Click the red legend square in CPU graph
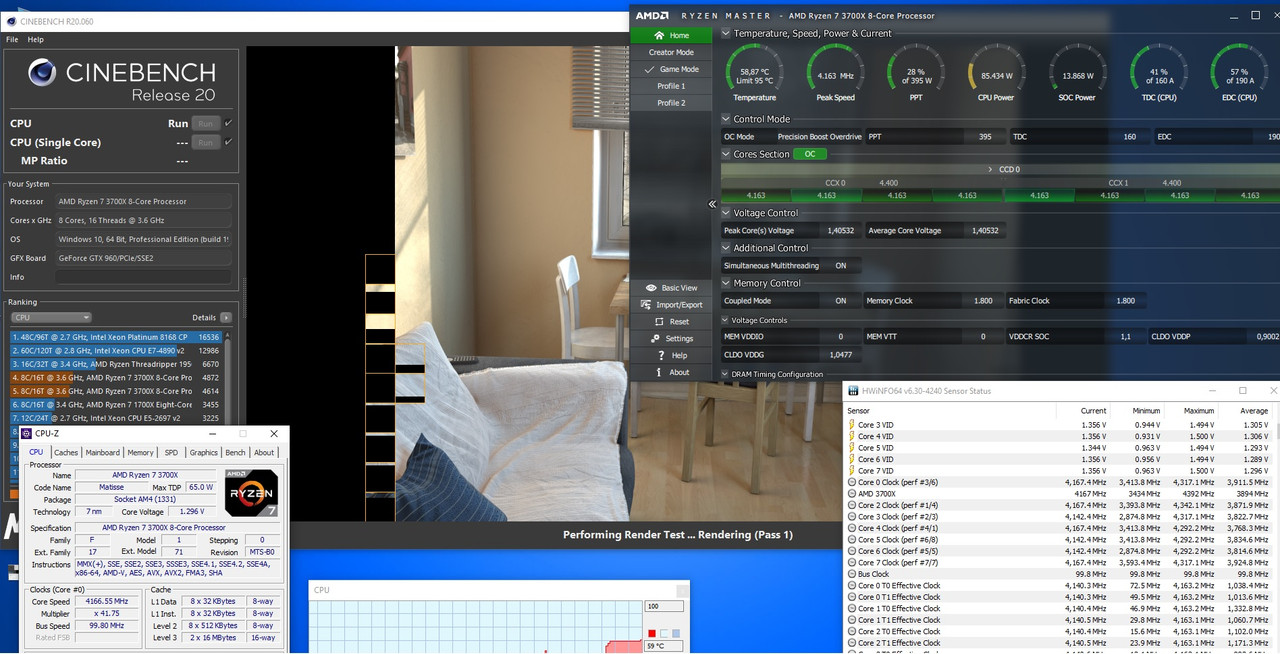 click(652, 633)
